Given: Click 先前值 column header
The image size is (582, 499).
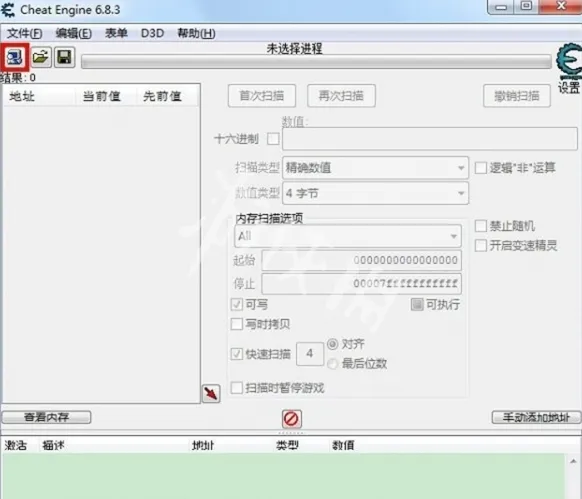Looking at the screenshot, I should [168, 97].
